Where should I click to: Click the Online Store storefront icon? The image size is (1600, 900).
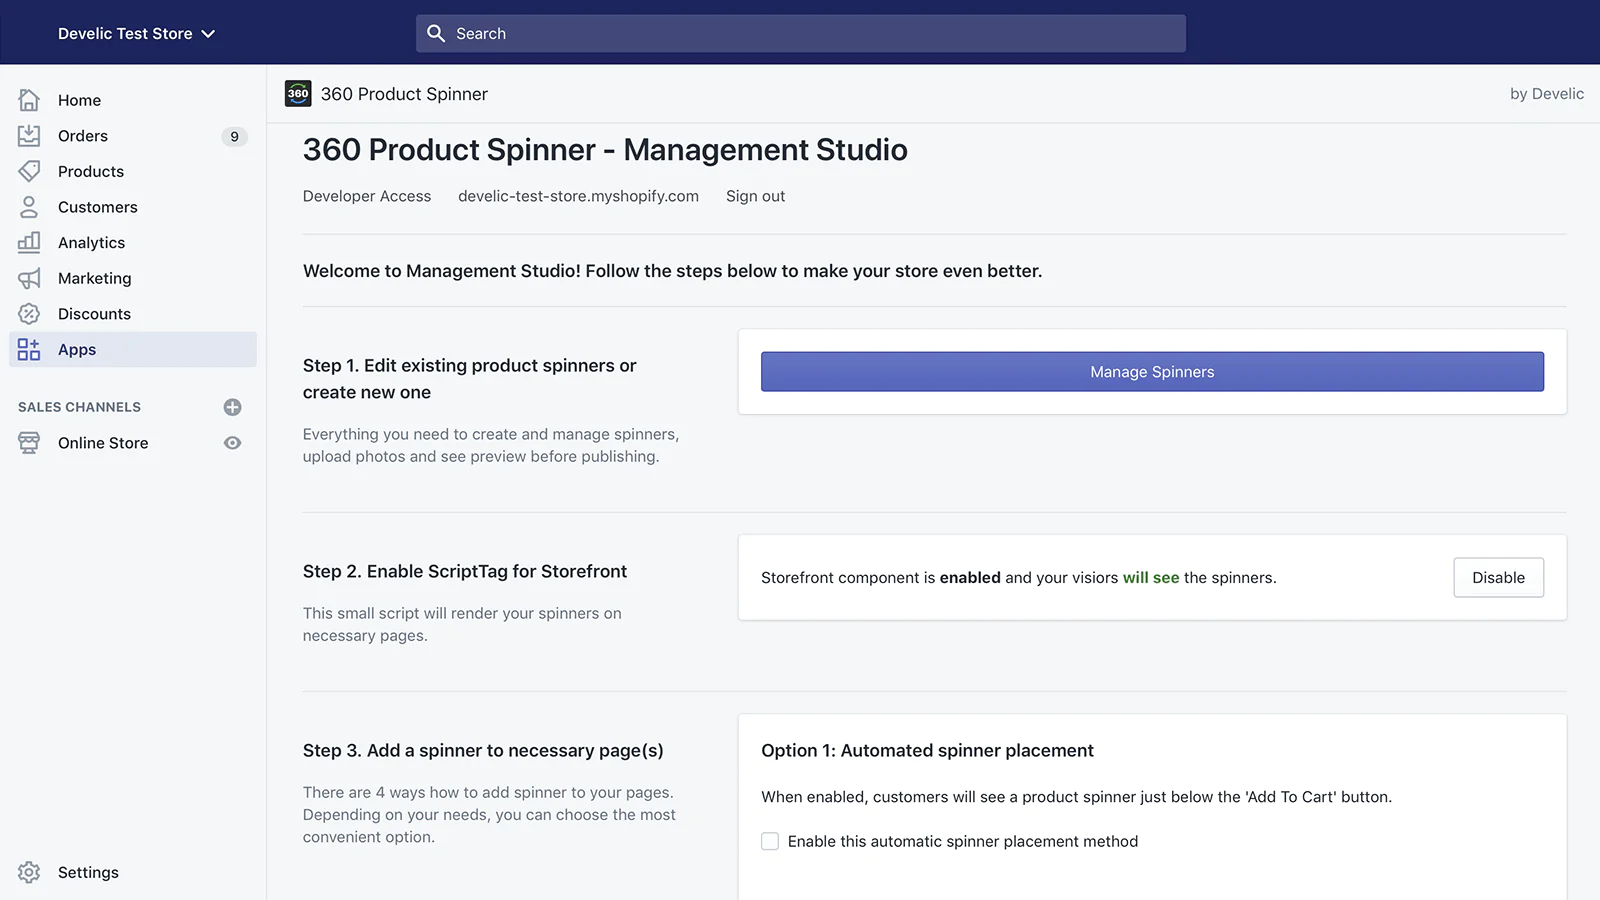[29, 443]
